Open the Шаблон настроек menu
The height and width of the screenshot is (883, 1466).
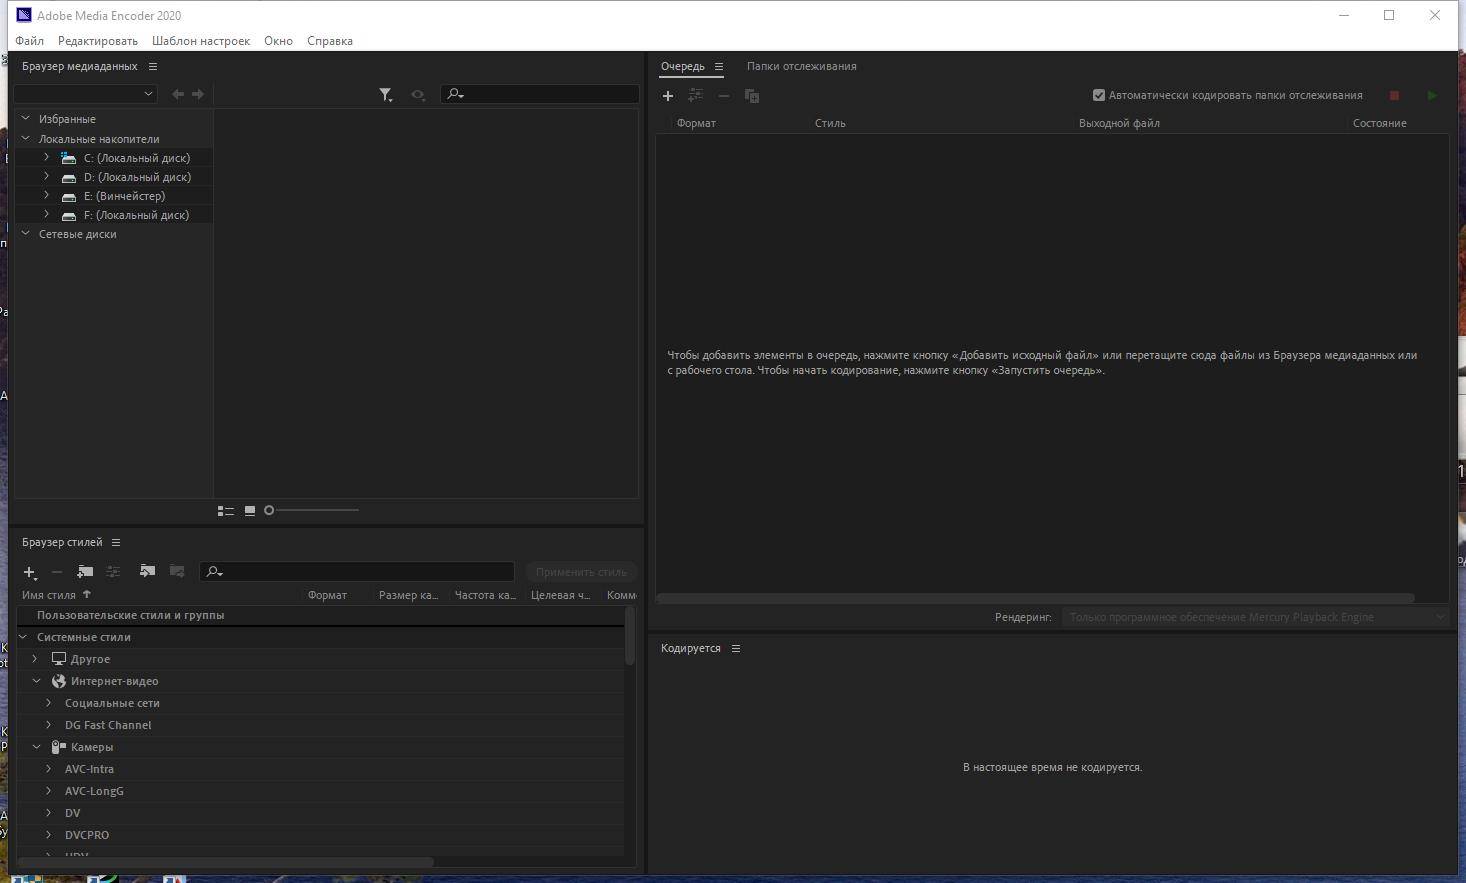pyautogui.click(x=201, y=41)
